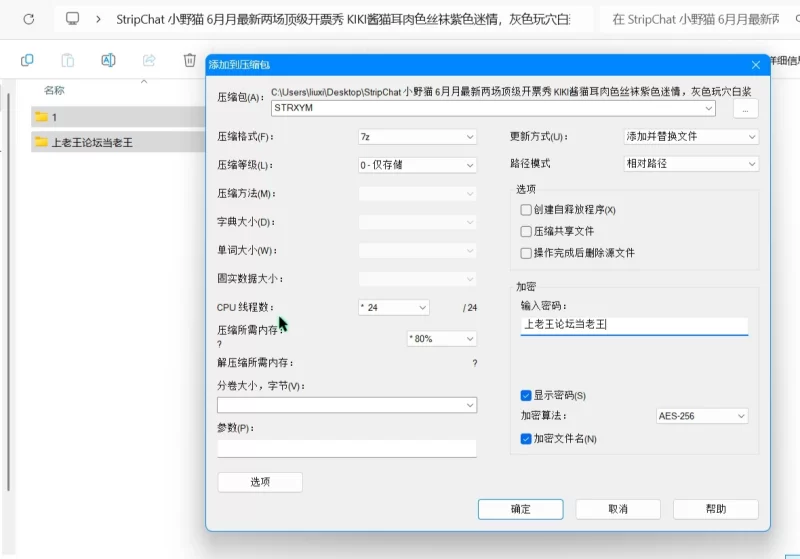The width and height of the screenshot is (800, 559).
Task: Click the Explorer paste toolbar icon
Action: tap(67, 60)
